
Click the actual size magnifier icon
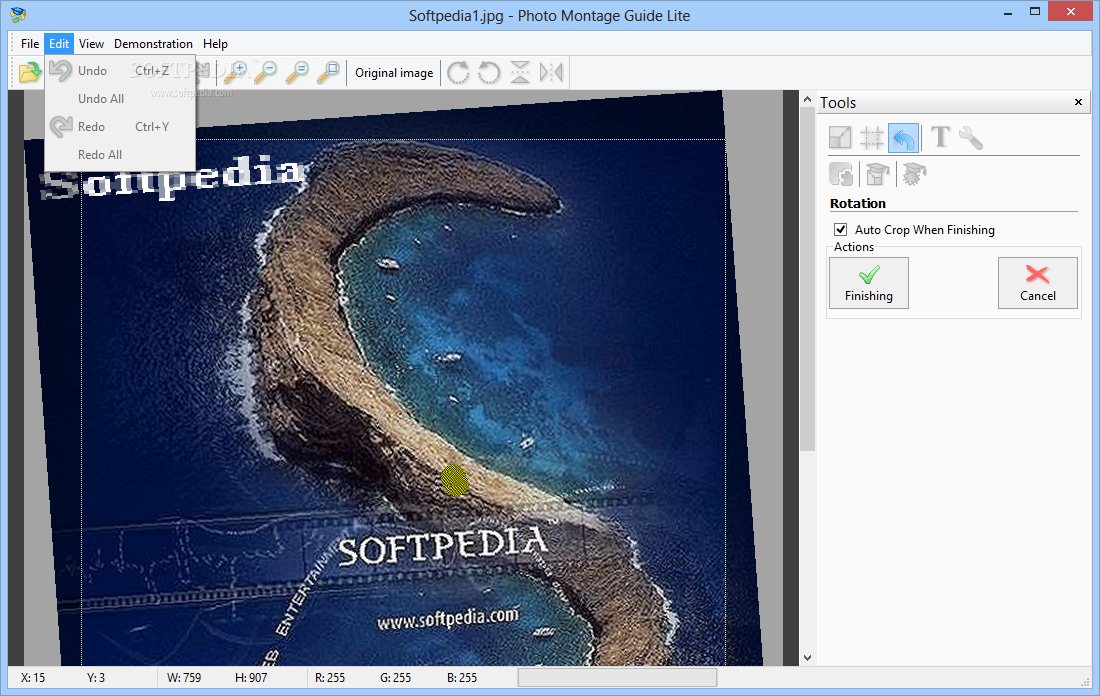(297, 72)
